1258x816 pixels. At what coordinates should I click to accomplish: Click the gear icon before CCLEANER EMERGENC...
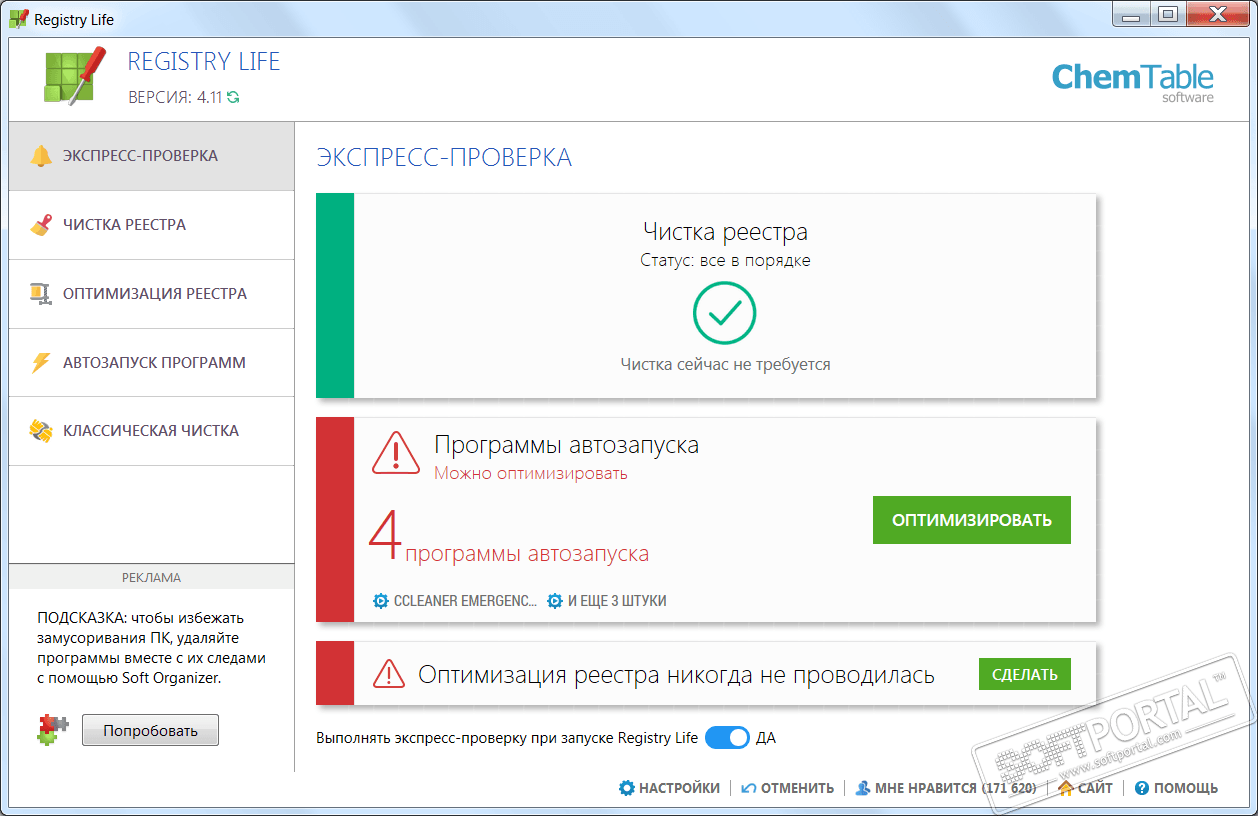tap(380, 601)
